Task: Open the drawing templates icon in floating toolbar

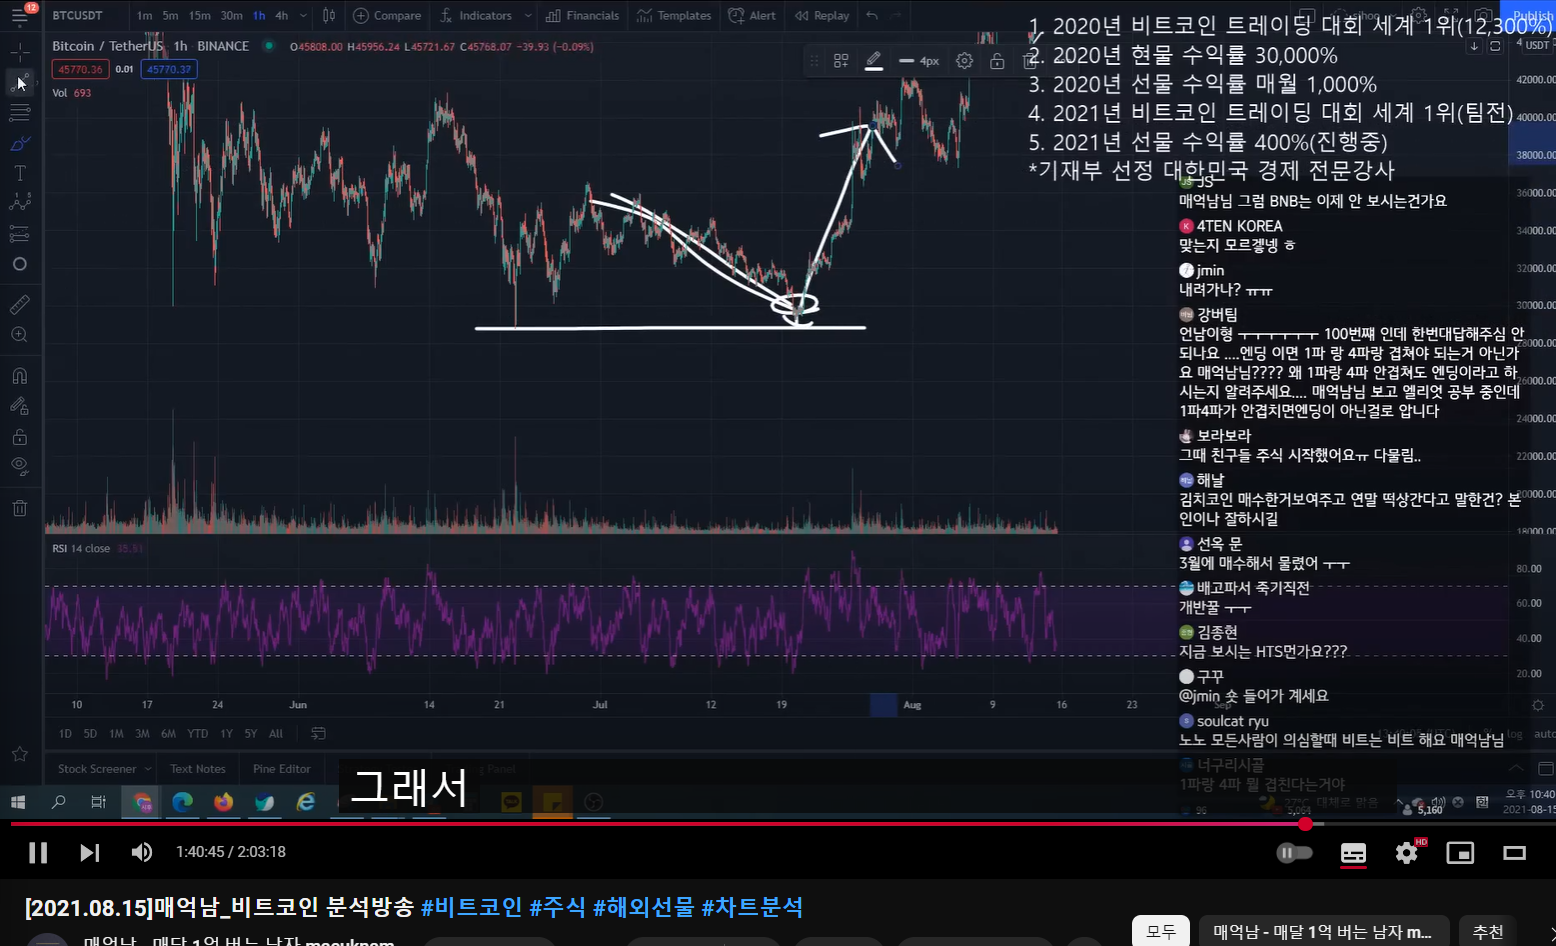Action: pyautogui.click(x=841, y=61)
